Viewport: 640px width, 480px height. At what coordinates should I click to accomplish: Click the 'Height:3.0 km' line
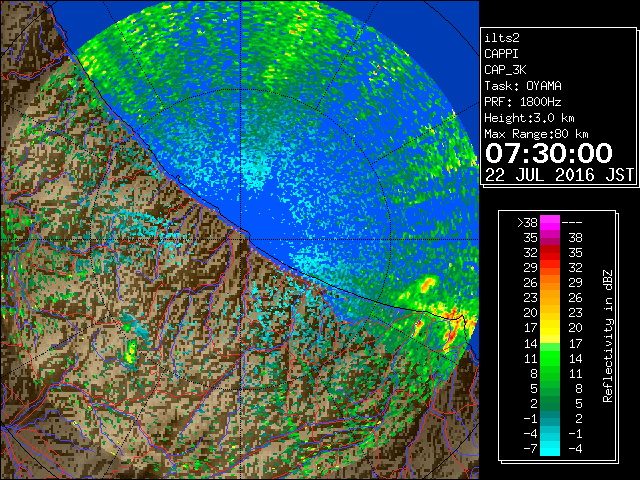(x=529, y=118)
